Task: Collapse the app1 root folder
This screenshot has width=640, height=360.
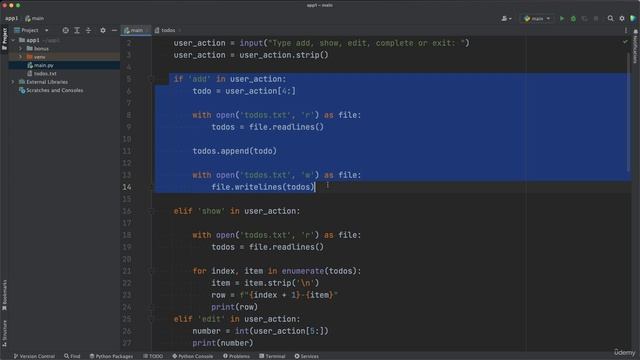Action: point(13,40)
